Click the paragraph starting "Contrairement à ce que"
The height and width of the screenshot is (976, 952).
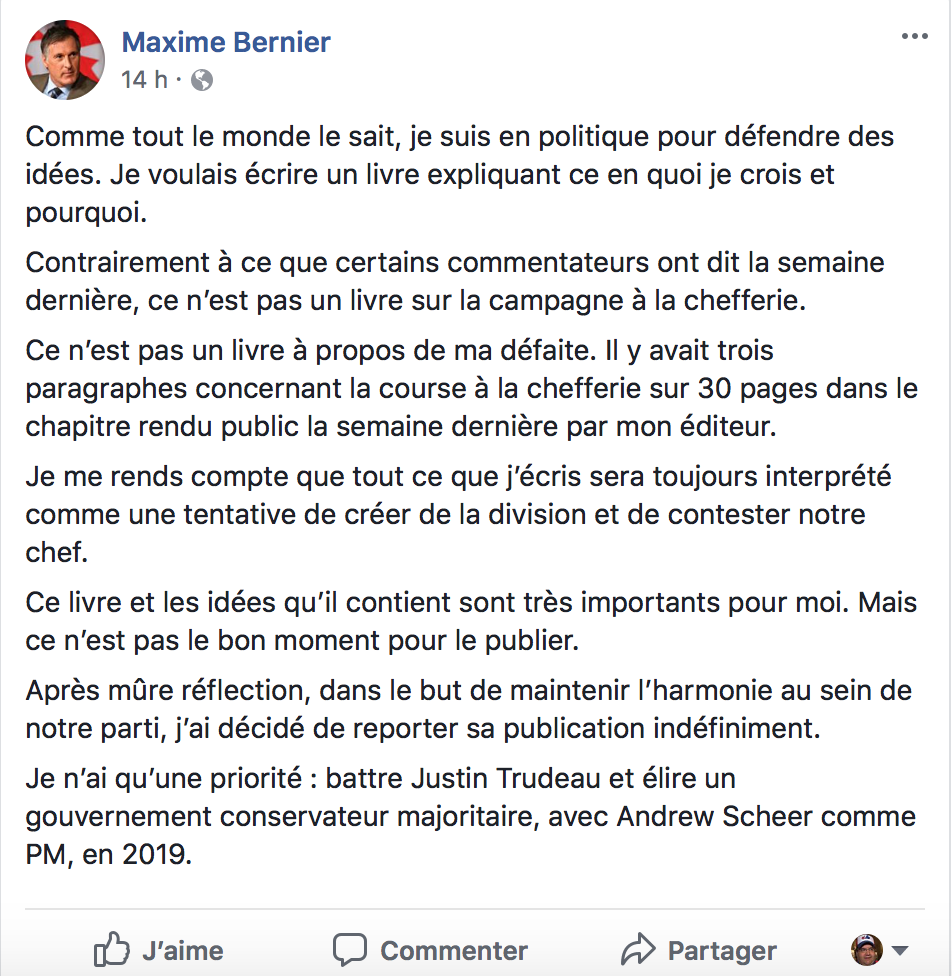pos(454,282)
